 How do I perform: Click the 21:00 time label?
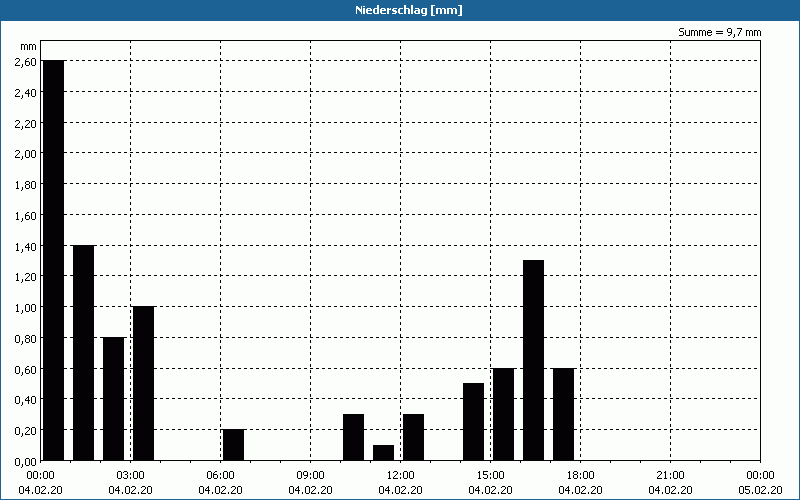tap(670, 475)
